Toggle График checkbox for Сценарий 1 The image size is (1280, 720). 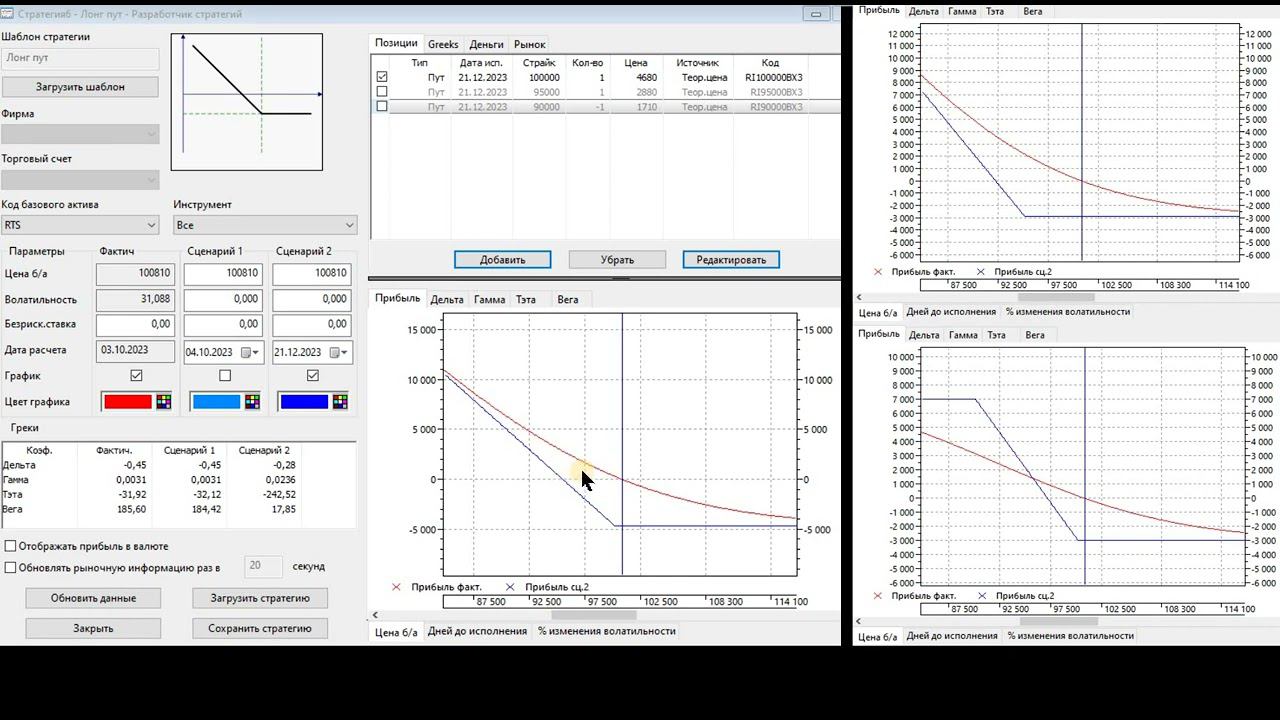(x=225, y=376)
